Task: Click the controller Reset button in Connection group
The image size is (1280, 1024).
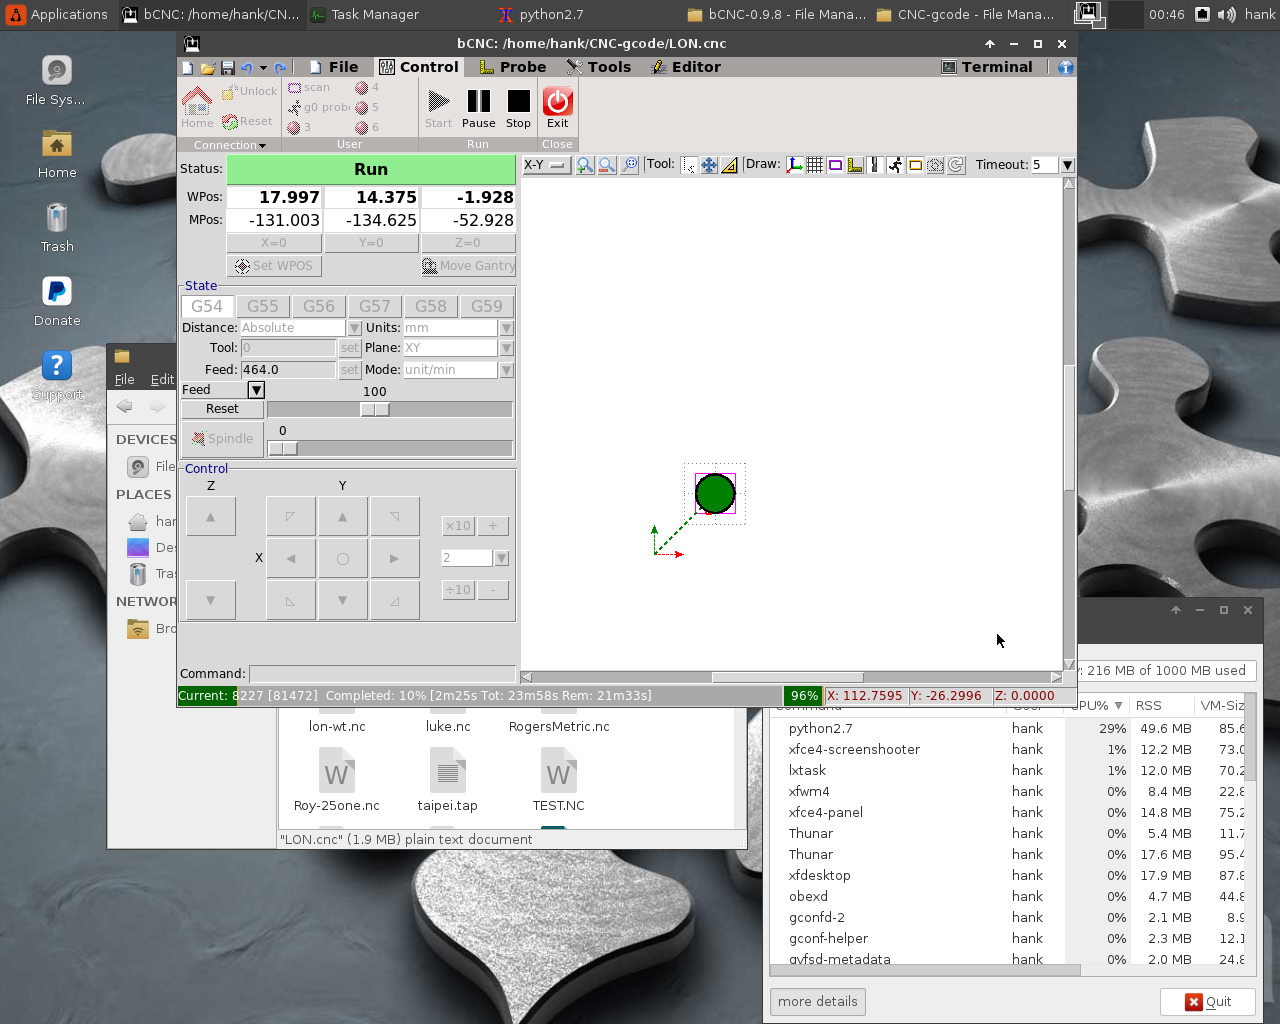Action: [x=247, y=122]
